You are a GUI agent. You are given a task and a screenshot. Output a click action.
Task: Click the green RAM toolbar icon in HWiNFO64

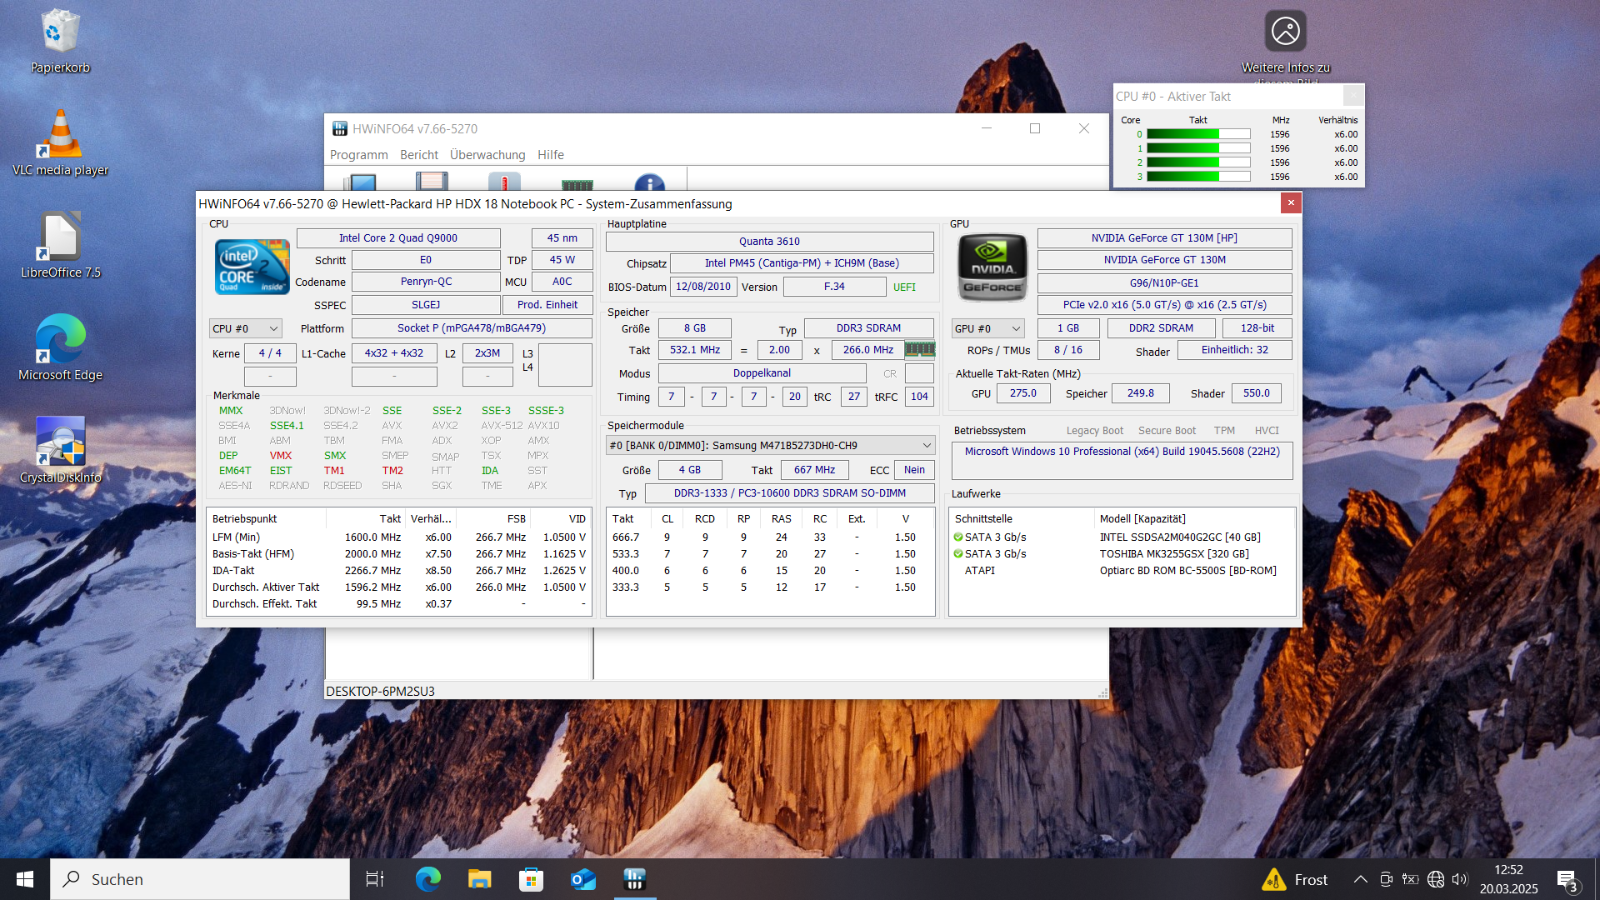tap(577, 184)
